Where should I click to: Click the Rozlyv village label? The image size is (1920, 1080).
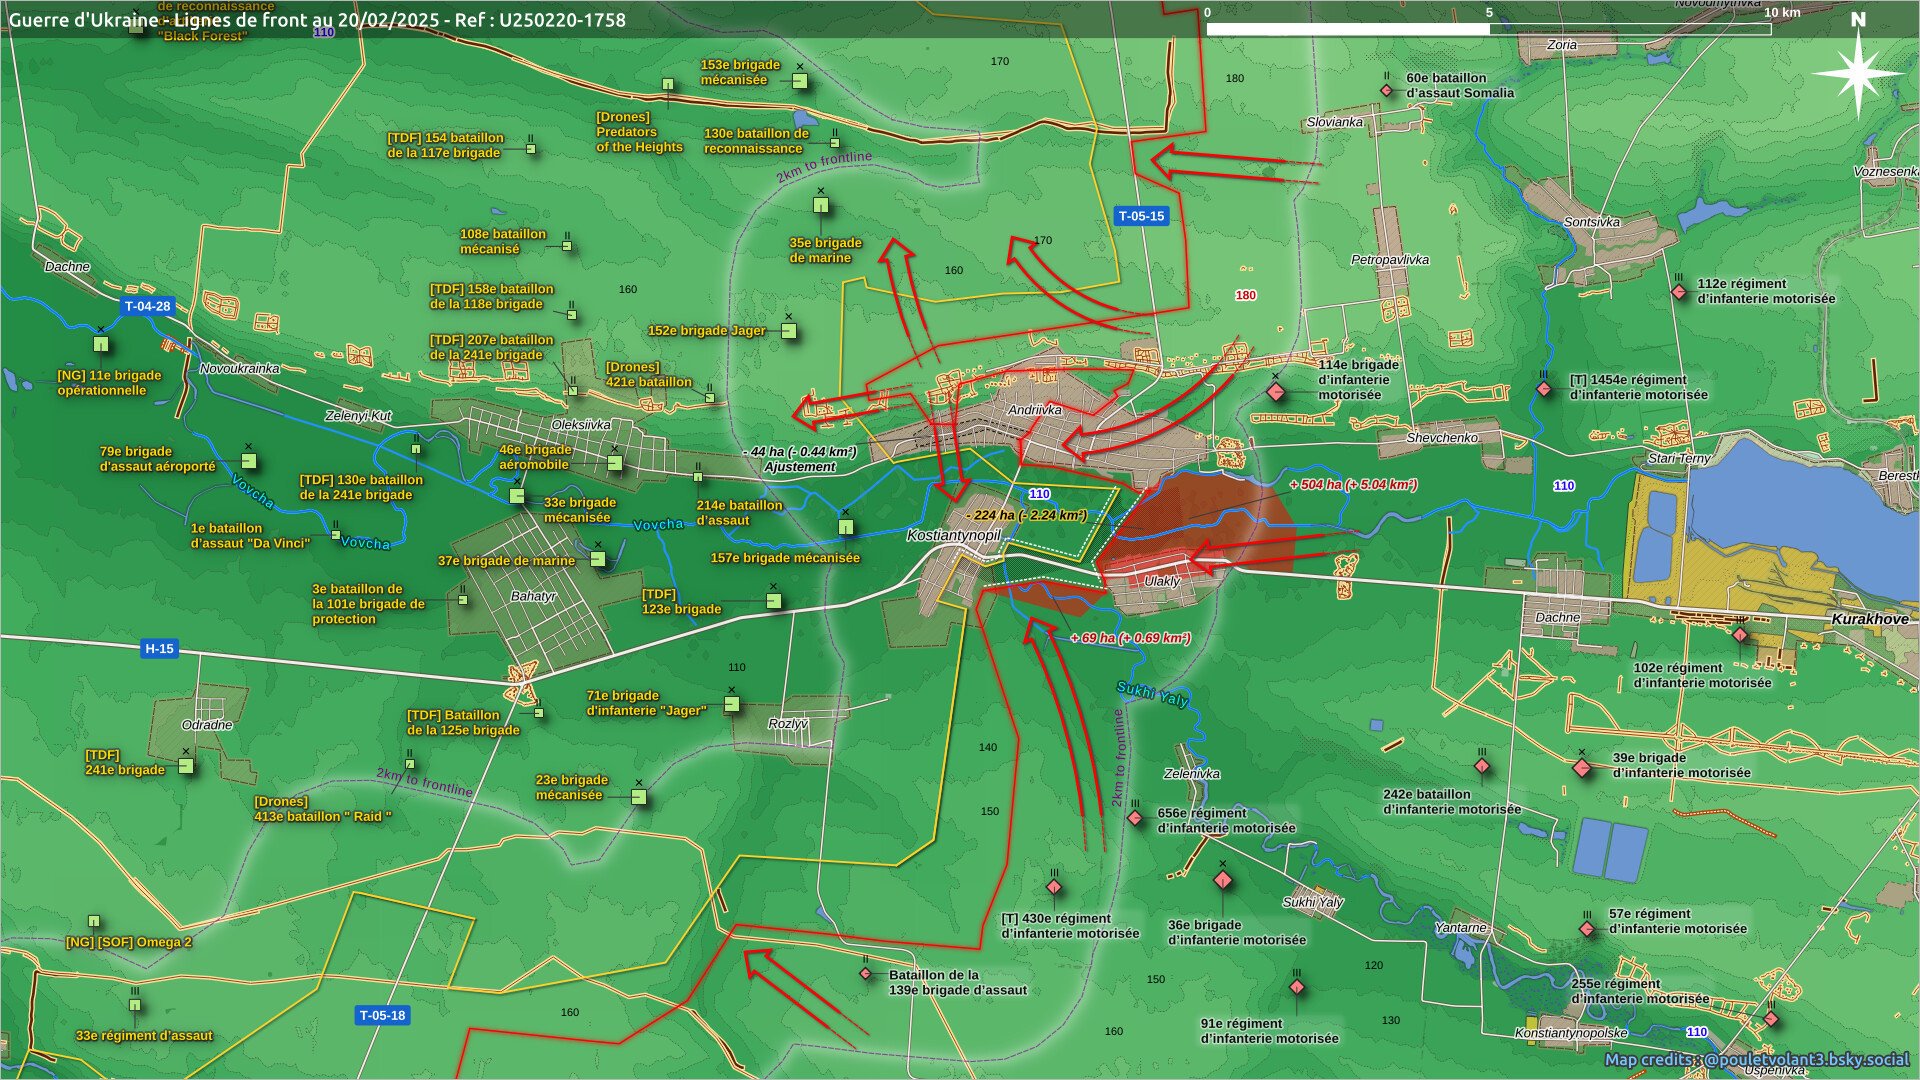click(788, 724)
